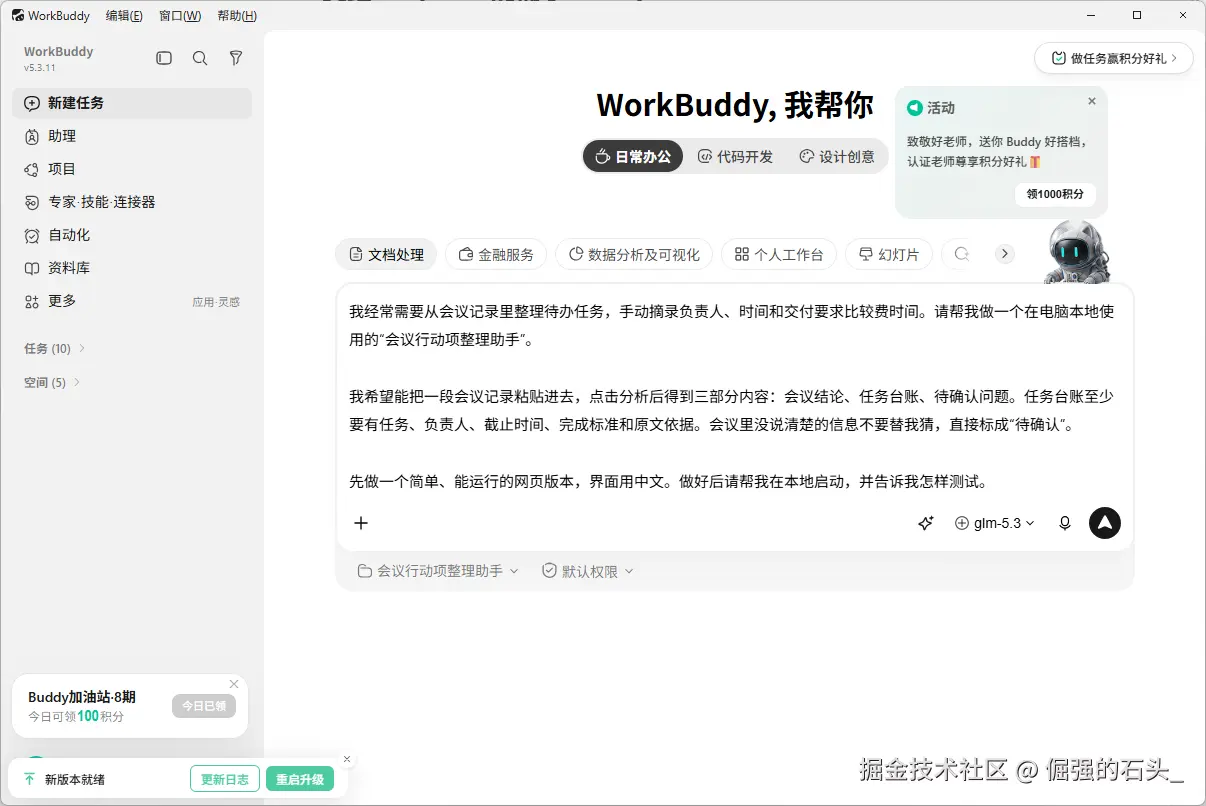Click the plus attachment icon
Image resolution: width=1206 pixels, height=806 pixels.
(362, 523)
